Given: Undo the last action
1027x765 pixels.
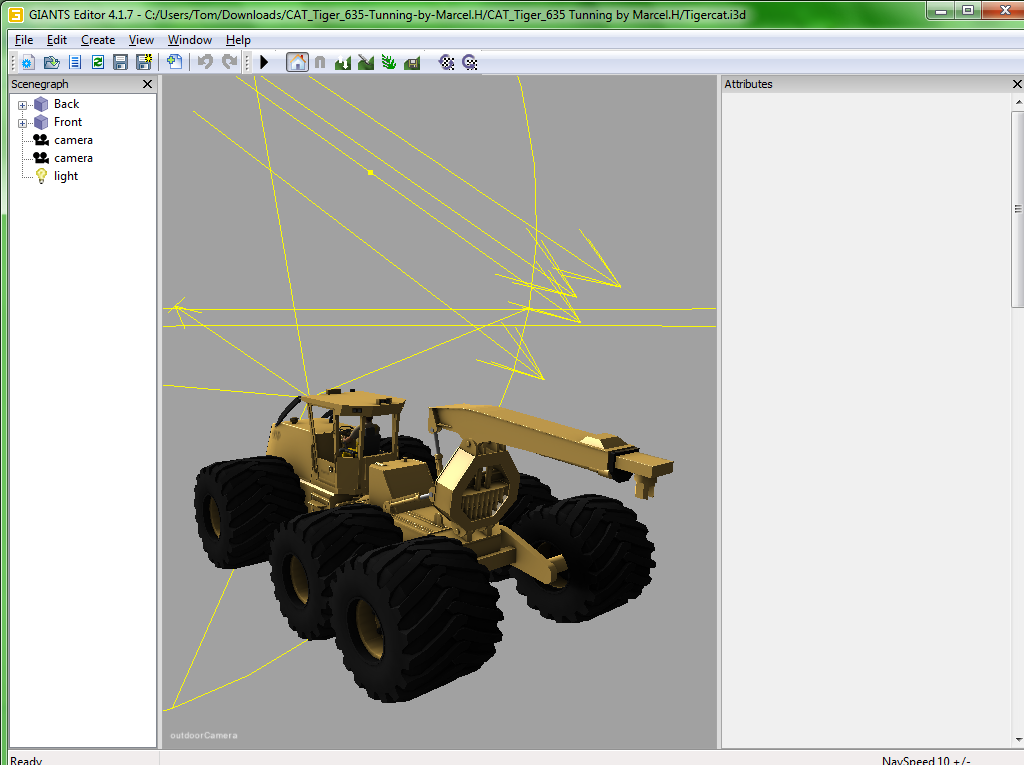Looking at the screenshot, I should [206, 62].
